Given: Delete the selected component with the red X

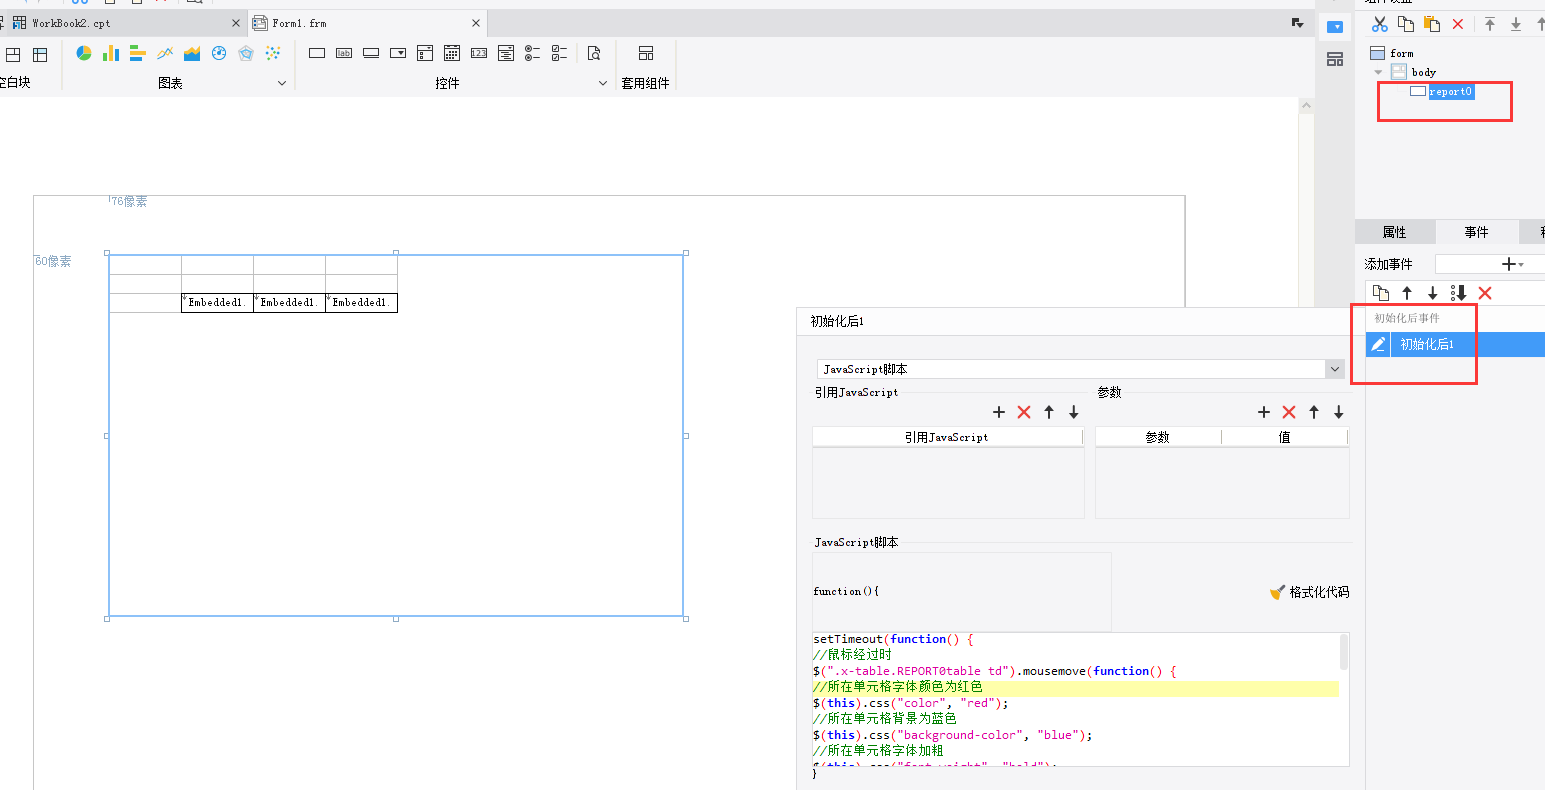Looking at the screenshot, I should (1458, 24).
